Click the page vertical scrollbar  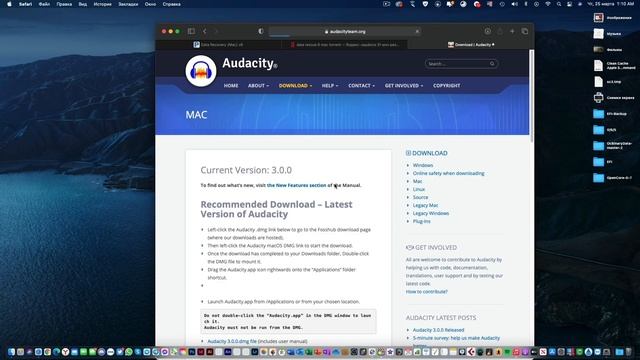pyautogui.click(x=531, y=96)
